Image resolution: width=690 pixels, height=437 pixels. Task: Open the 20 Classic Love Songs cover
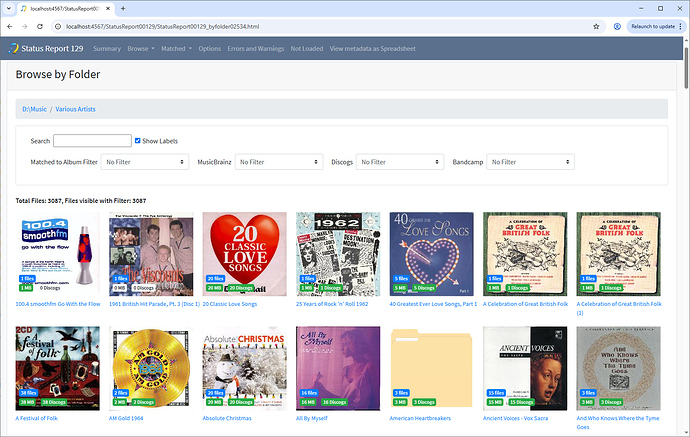coord(245,254)
